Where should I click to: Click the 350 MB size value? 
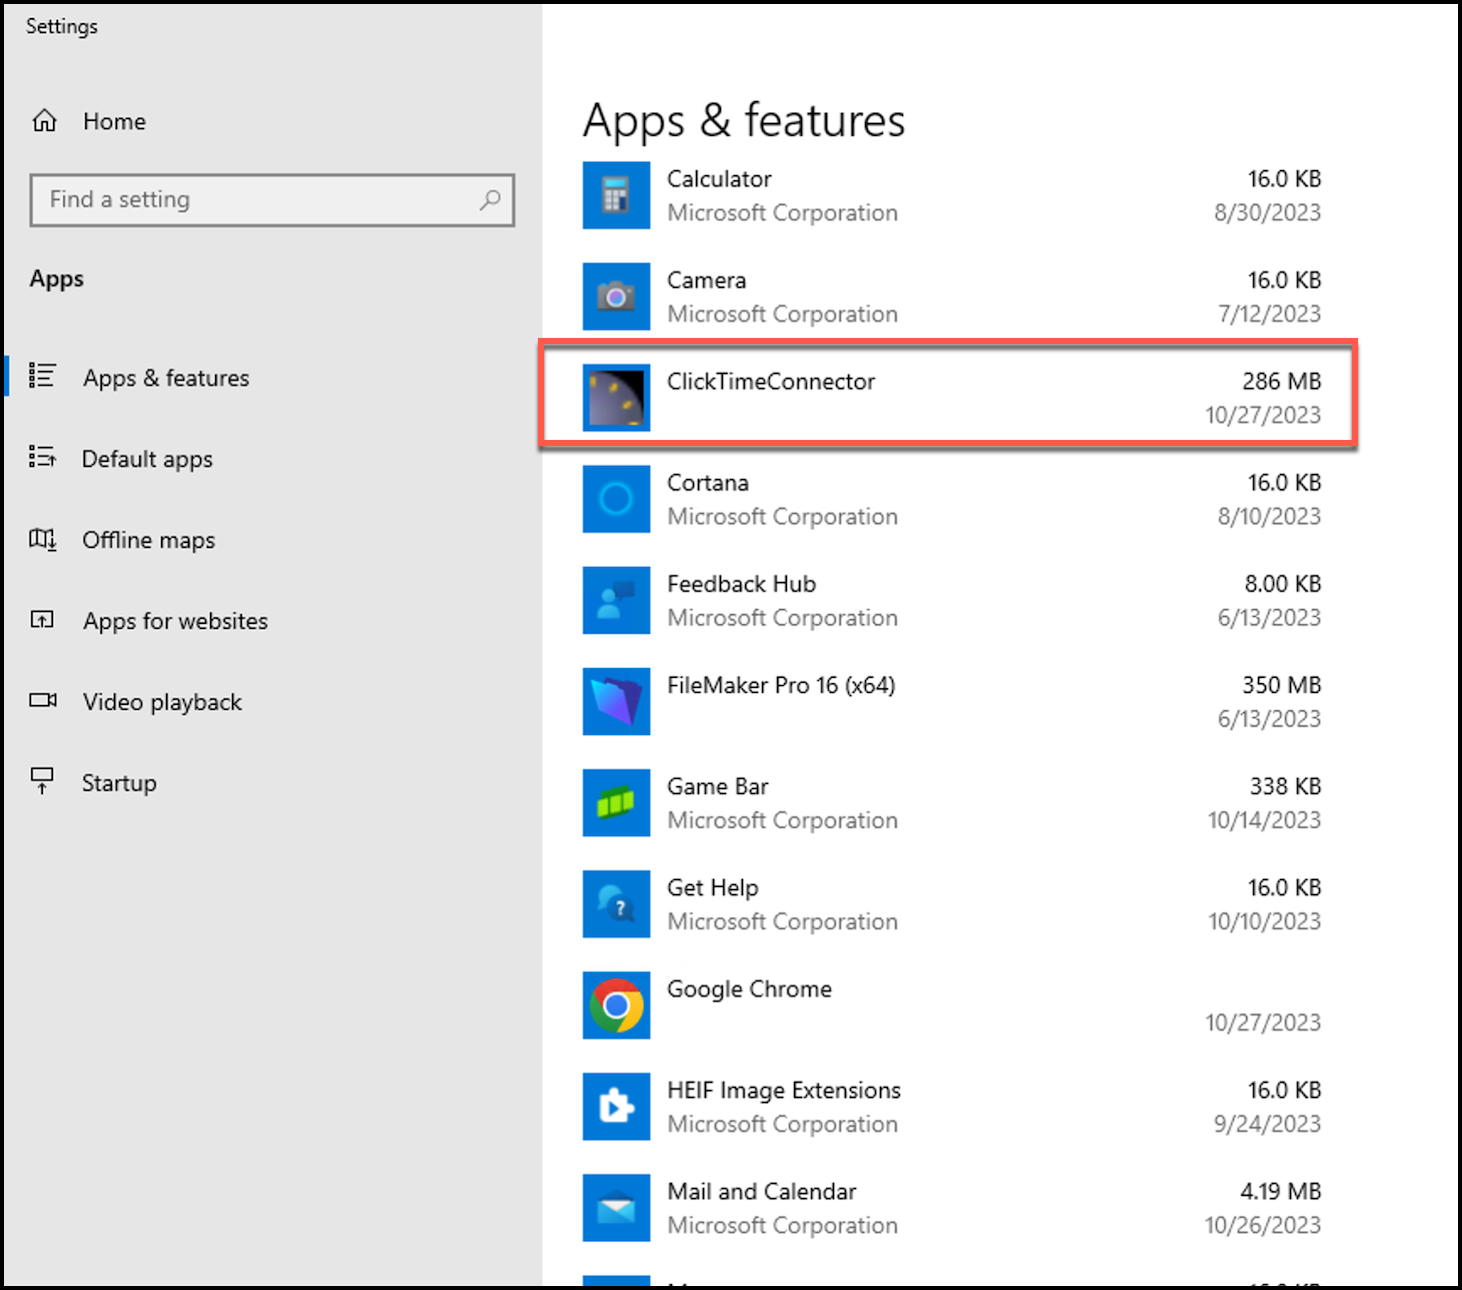point(1282,685)
